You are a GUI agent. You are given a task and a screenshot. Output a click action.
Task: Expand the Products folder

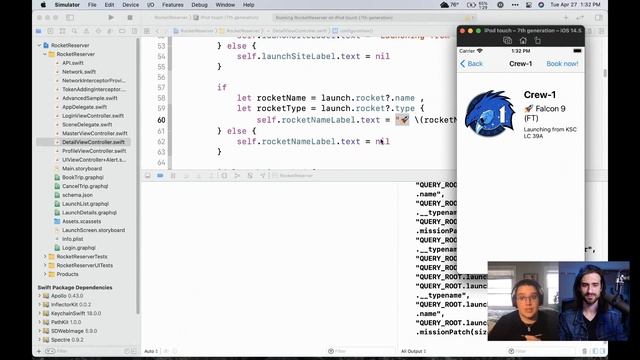45,274
